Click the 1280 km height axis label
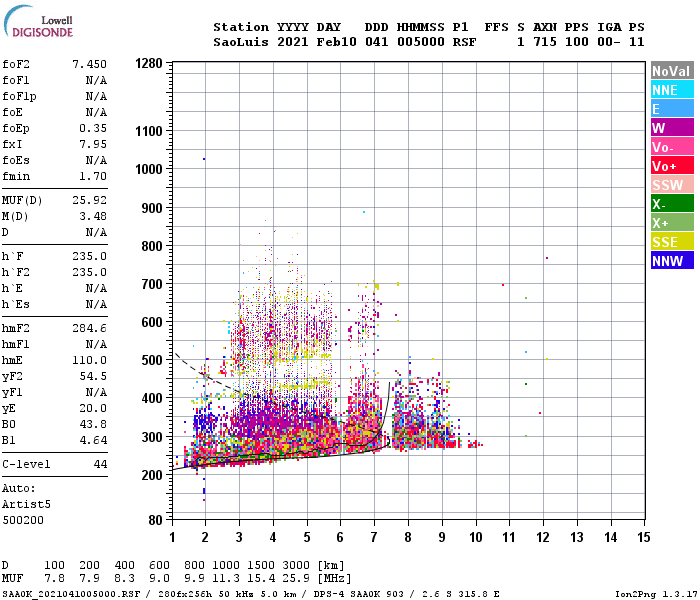Screen dimensions: 700x600 [149, 63]
